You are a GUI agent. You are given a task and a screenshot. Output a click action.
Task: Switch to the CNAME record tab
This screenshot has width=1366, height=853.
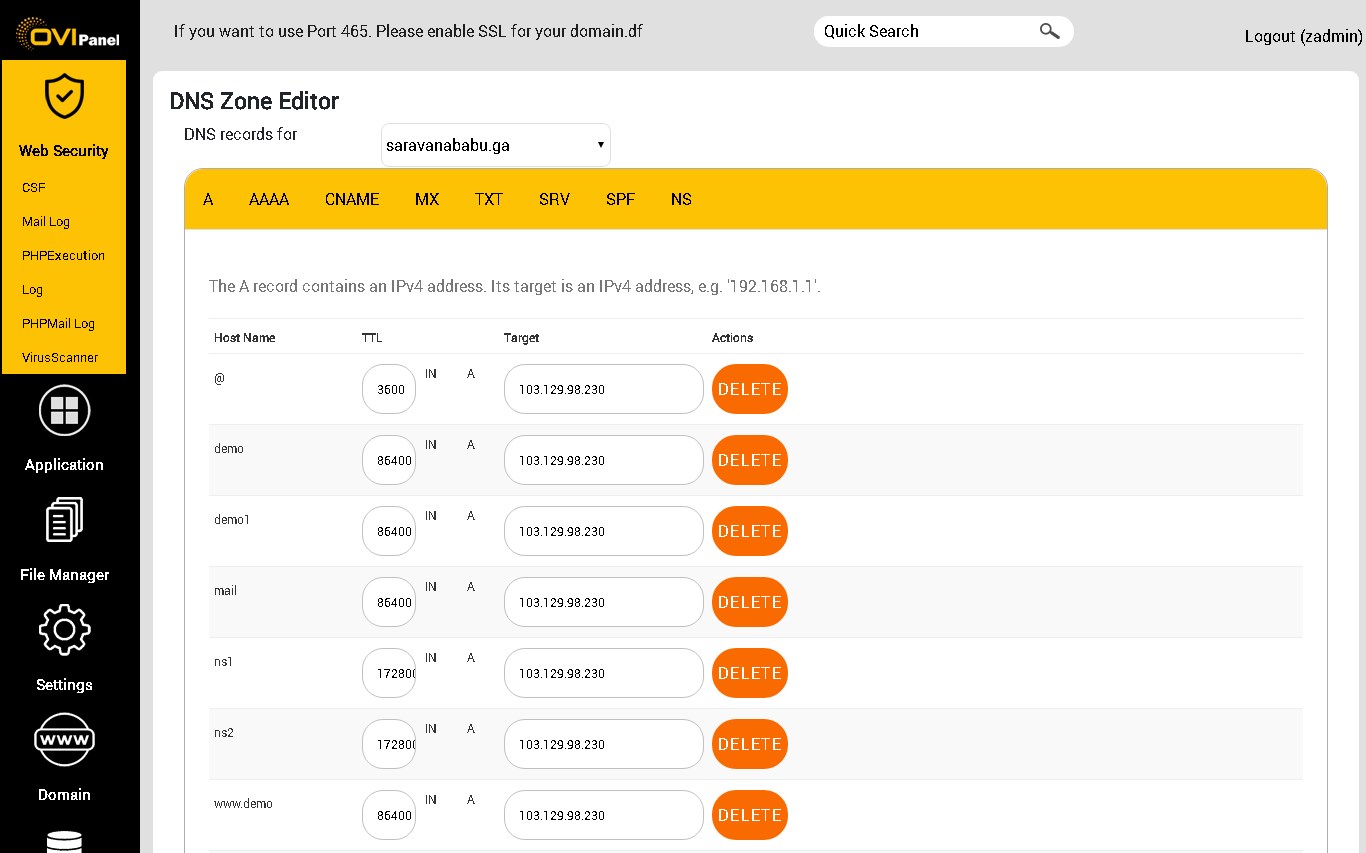point(351,199)
